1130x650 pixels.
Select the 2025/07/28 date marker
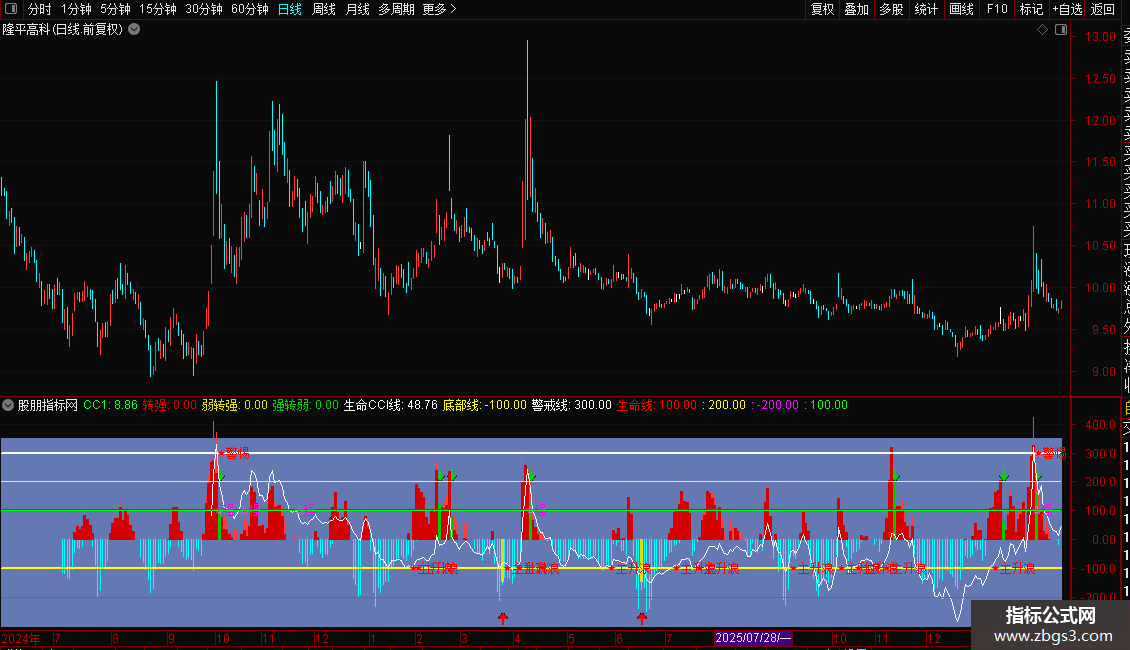753,638
